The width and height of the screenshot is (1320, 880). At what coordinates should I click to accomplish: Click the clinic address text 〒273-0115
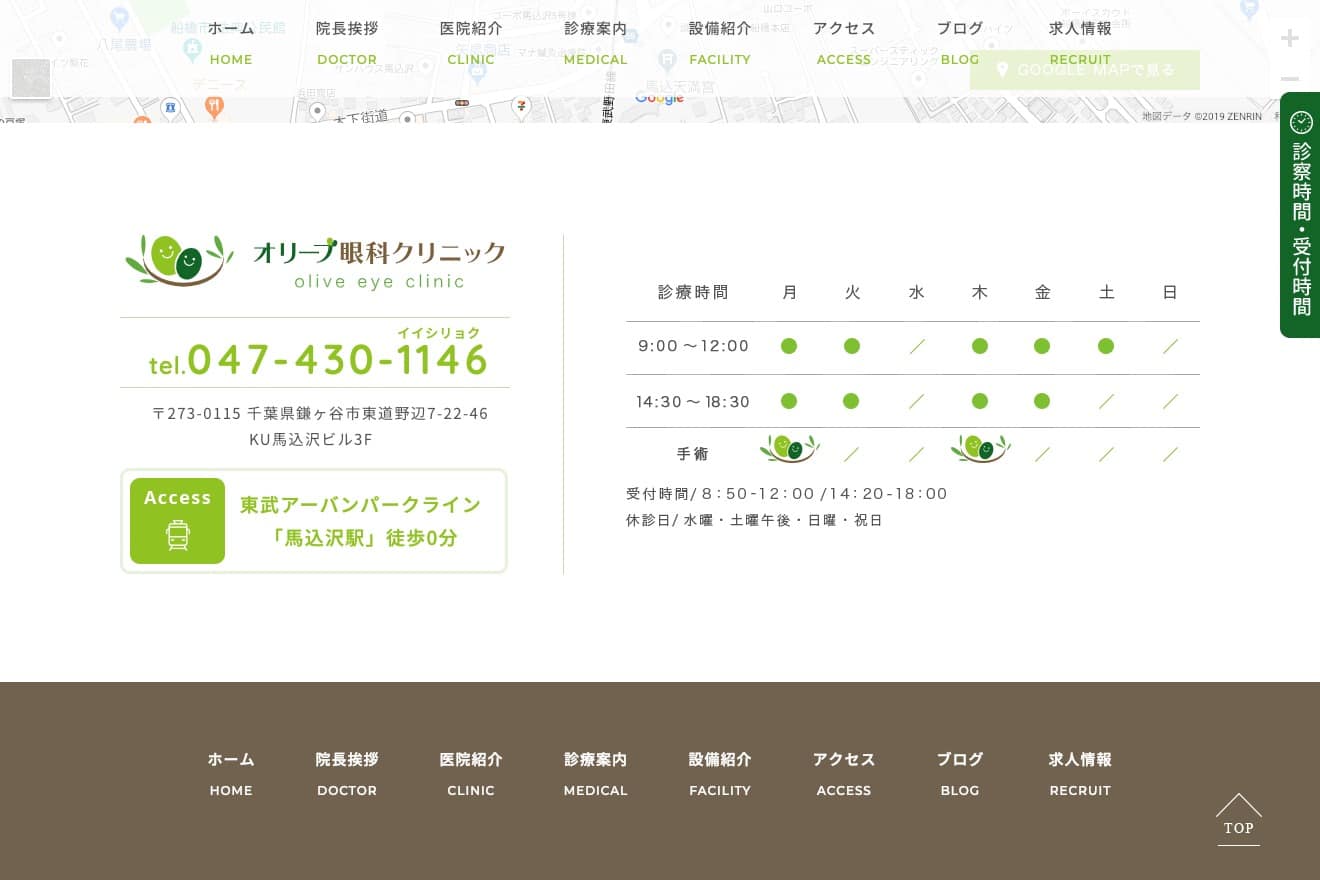(x=320, y=426)
